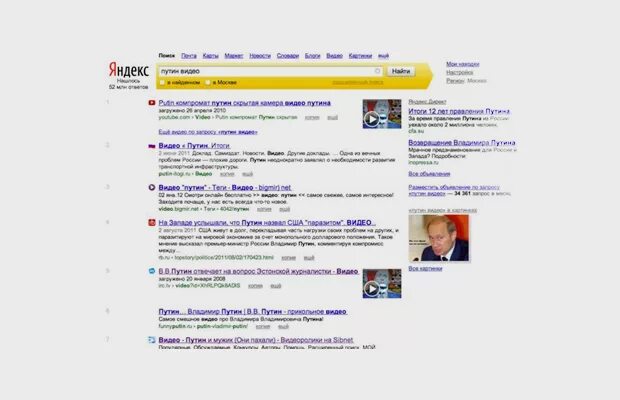
Task: Open 'Мои находки' link
Action: [x=463, y=64]
